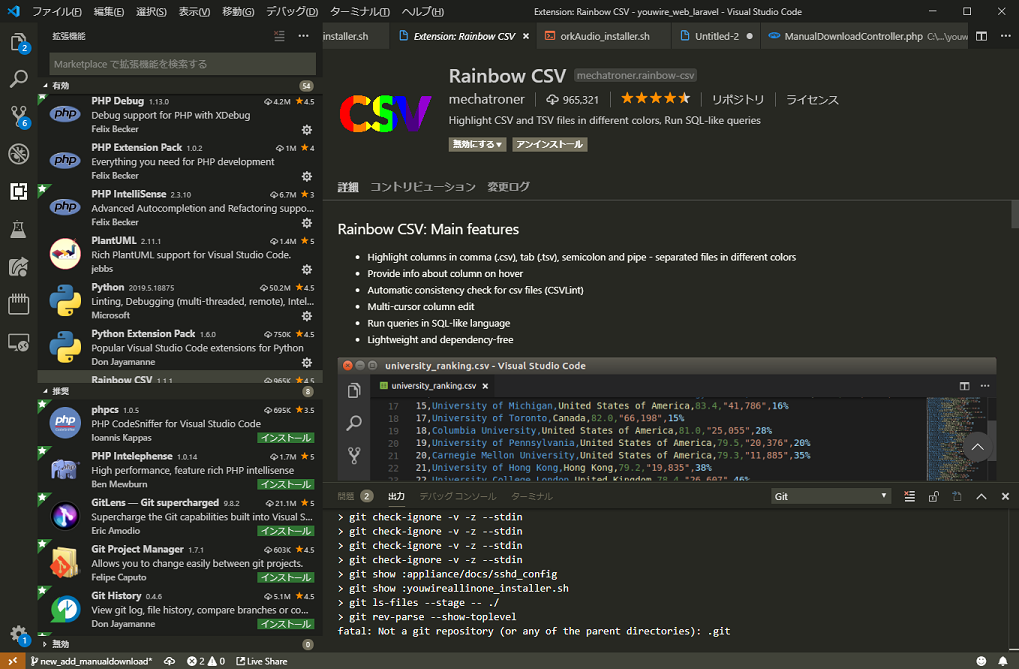Open gear settings for Python Extension Pack
The height and width of the screenshot is (669, 1019).
point(307,363)
